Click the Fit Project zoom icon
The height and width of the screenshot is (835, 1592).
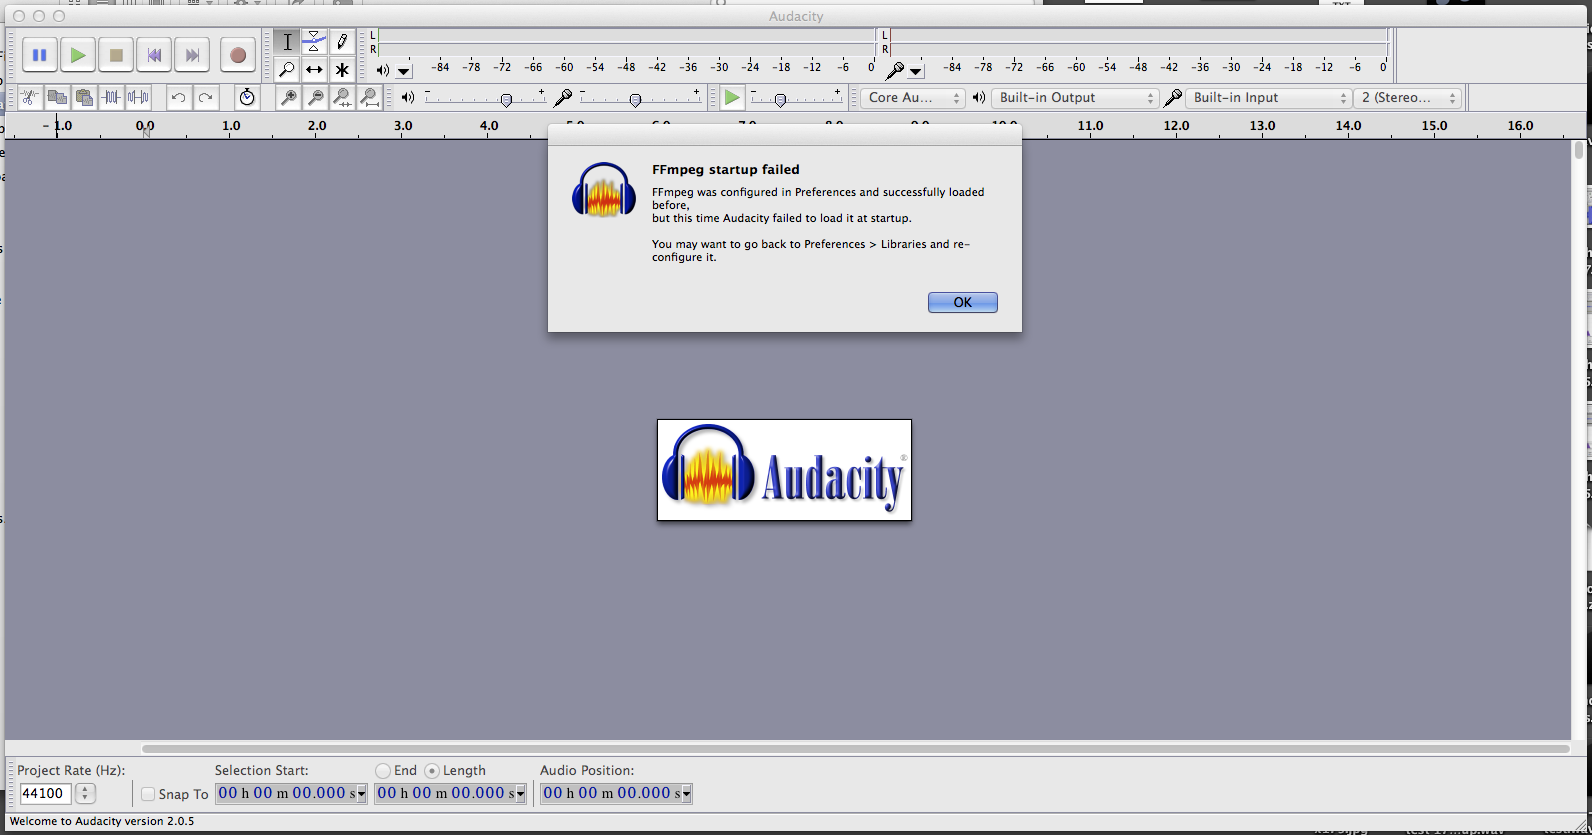(x=369, y=97)
